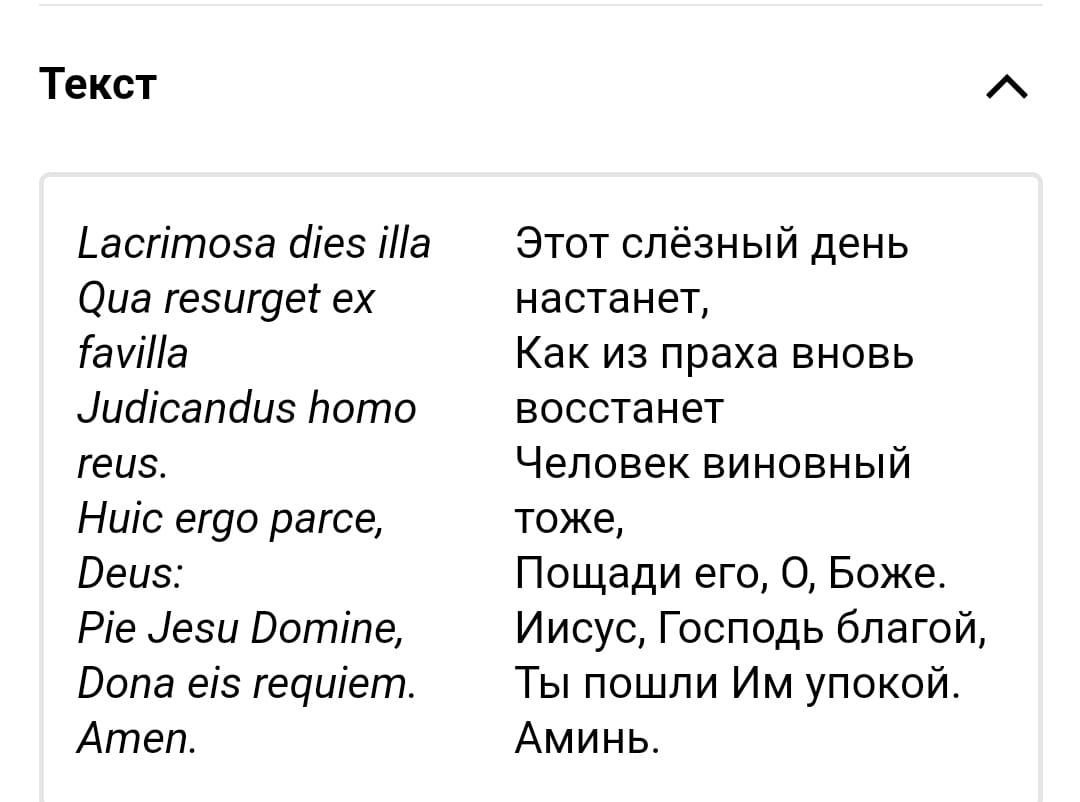Click the word 'настанет,'

(x=612, y=298)
